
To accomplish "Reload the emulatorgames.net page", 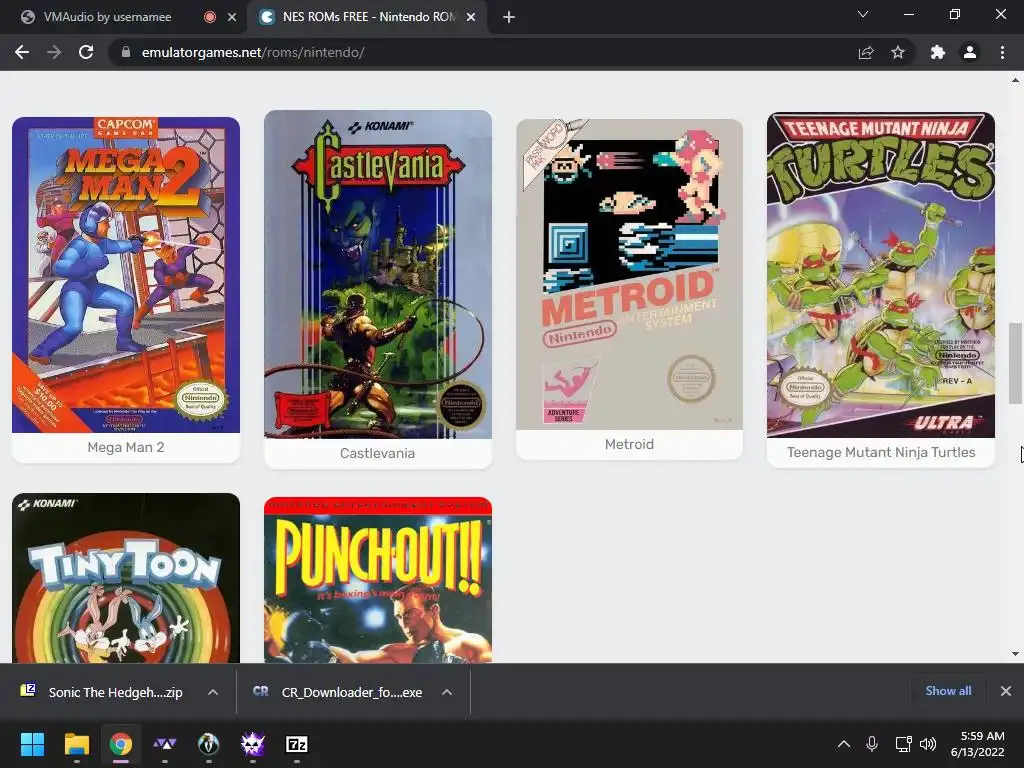I will [86, 52].
